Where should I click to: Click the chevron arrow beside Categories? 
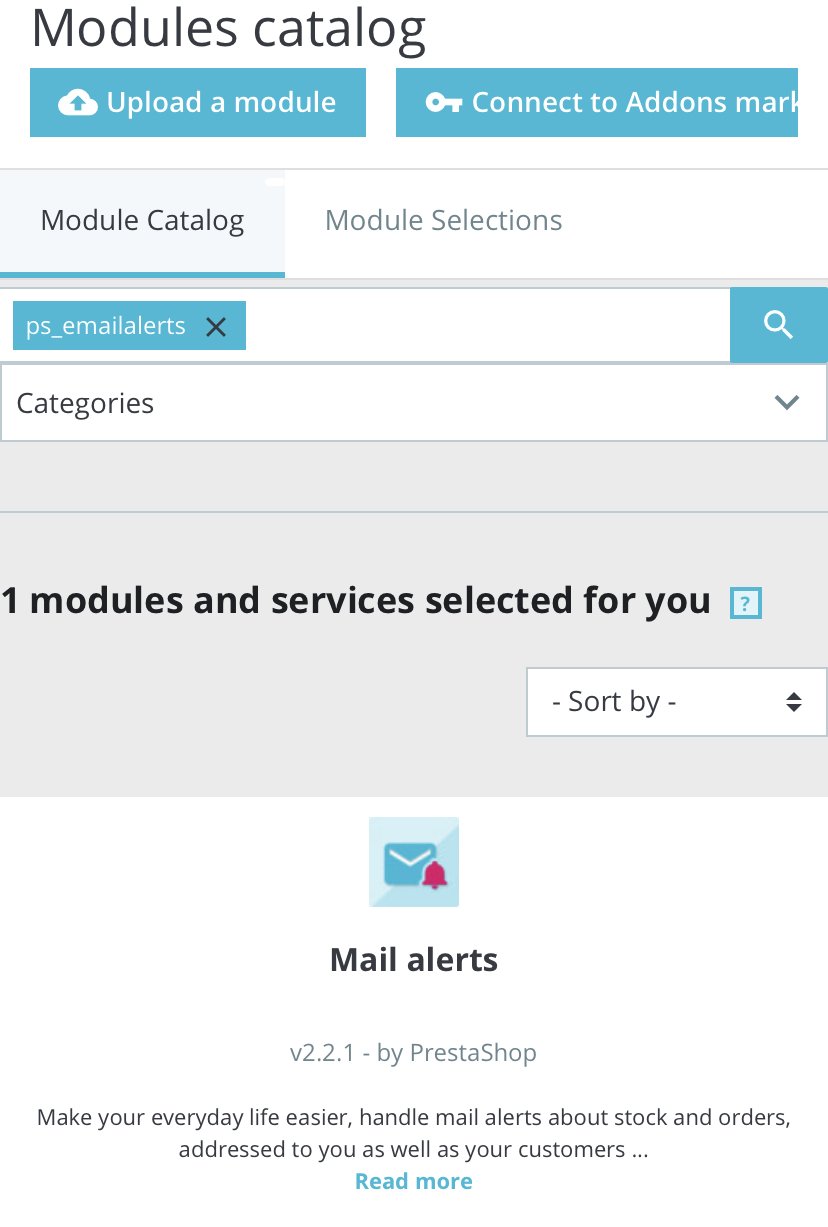coord(787,403)
